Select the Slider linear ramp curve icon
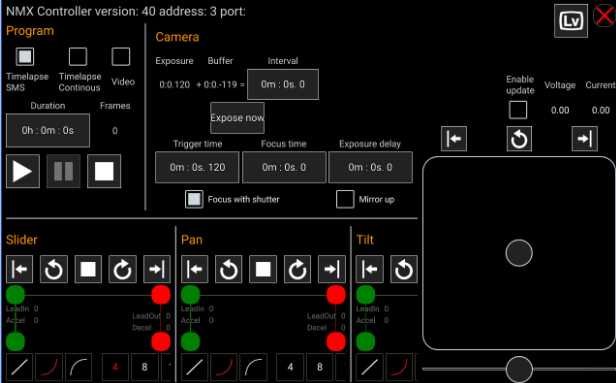The width and height of the screenshot is (616, 383). click(19, 367)
